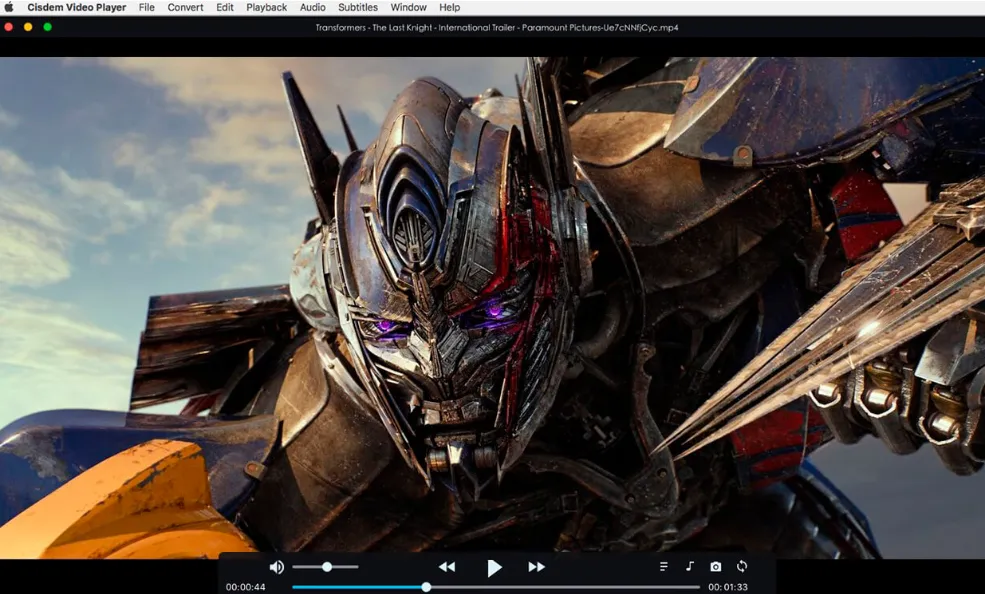This screenshot has width=985, height=594.
Task: Open the playlist with the list icon
Action: pyautogui.click(x=663, y=566)
